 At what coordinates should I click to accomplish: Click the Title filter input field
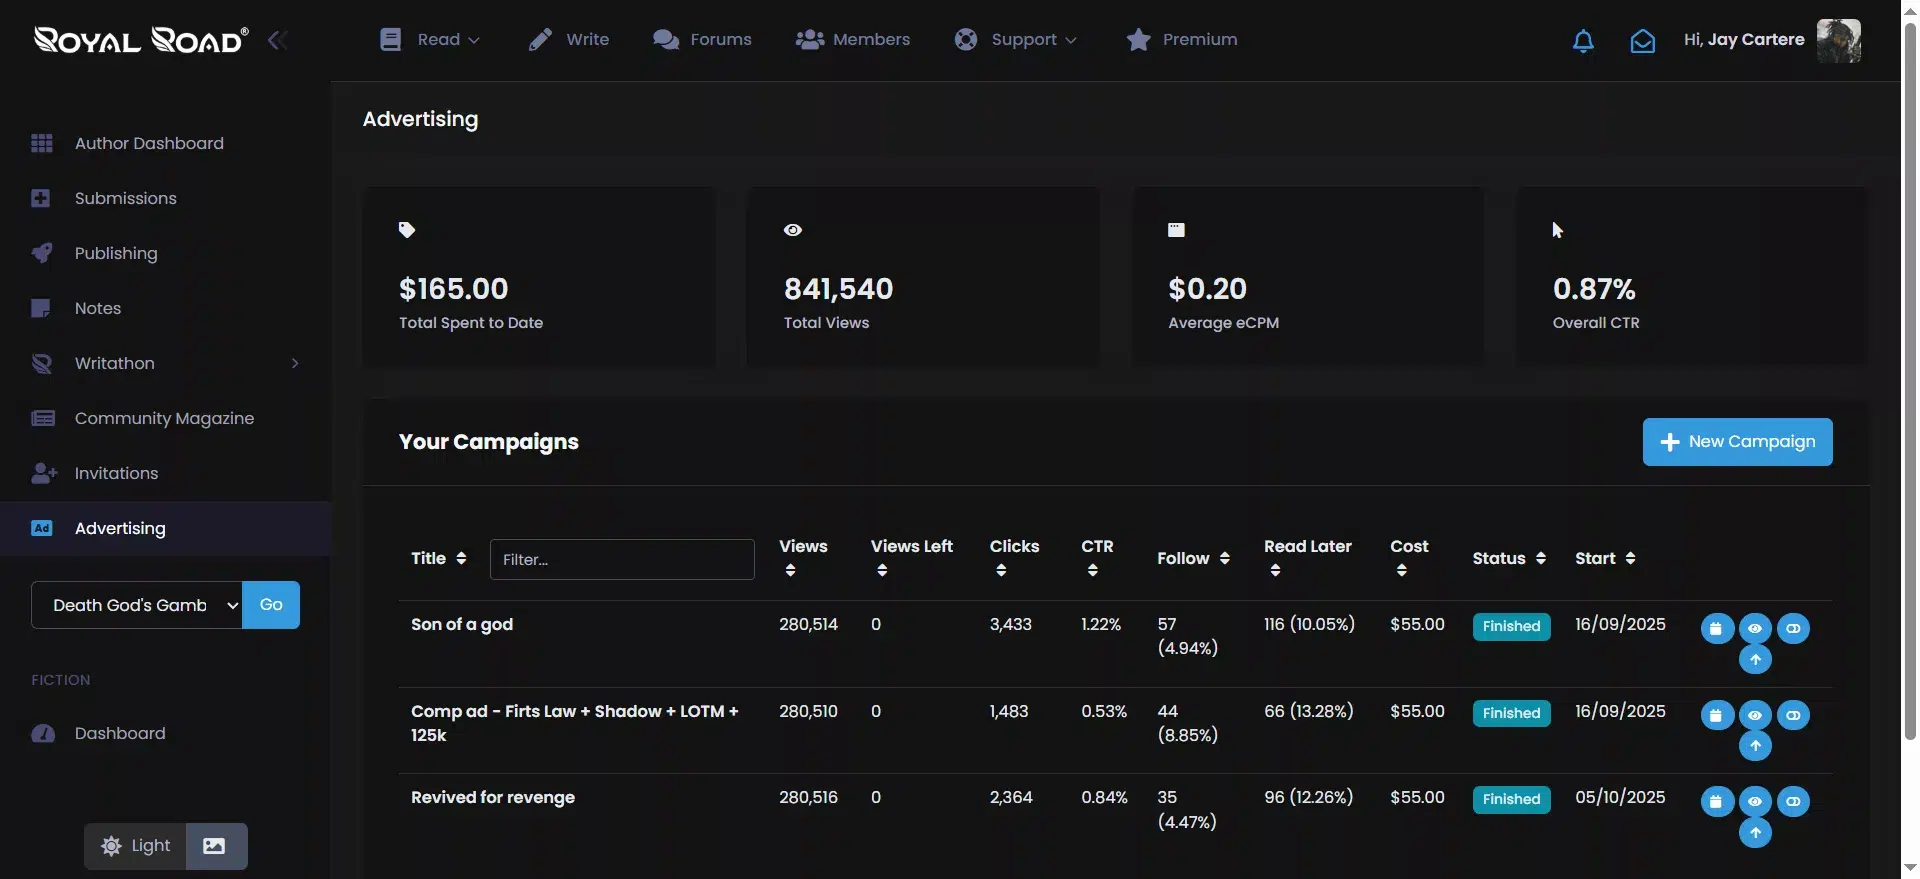tap(622, 559)
